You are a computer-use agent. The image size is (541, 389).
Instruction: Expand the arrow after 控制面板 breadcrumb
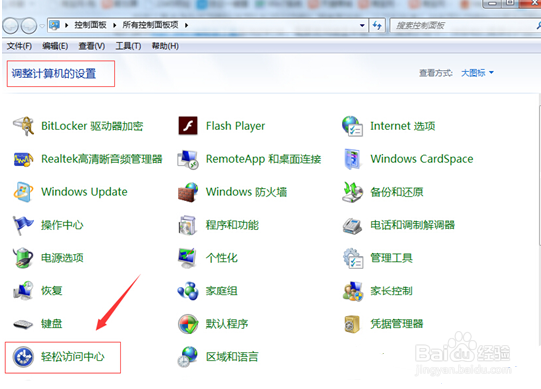point(114,25)
